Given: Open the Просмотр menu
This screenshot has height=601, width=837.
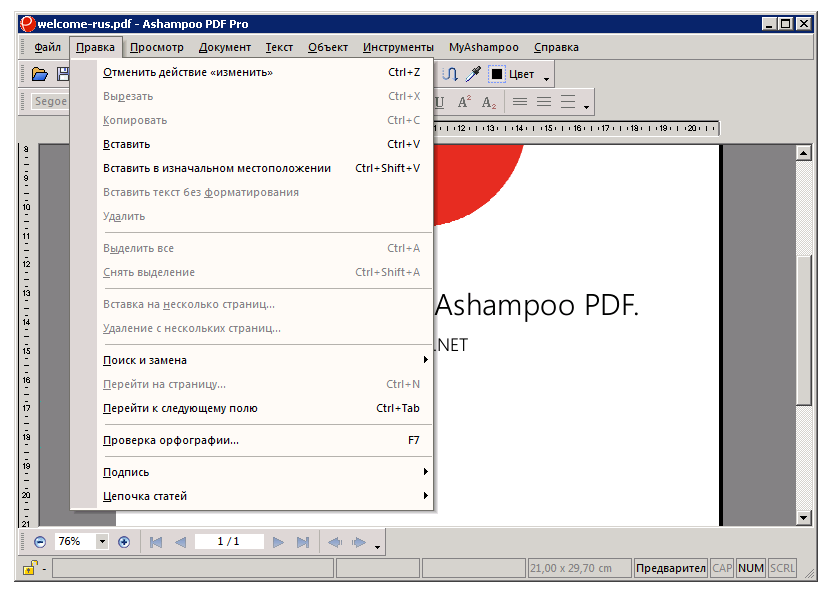Looking at the screenshot, I should click(157, 47).
